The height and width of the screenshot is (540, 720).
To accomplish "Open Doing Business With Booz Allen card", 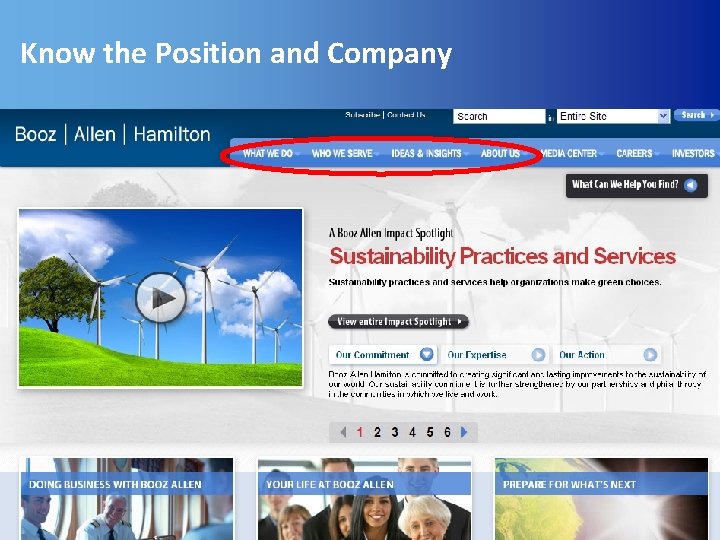I will click(x=126, y=499).
